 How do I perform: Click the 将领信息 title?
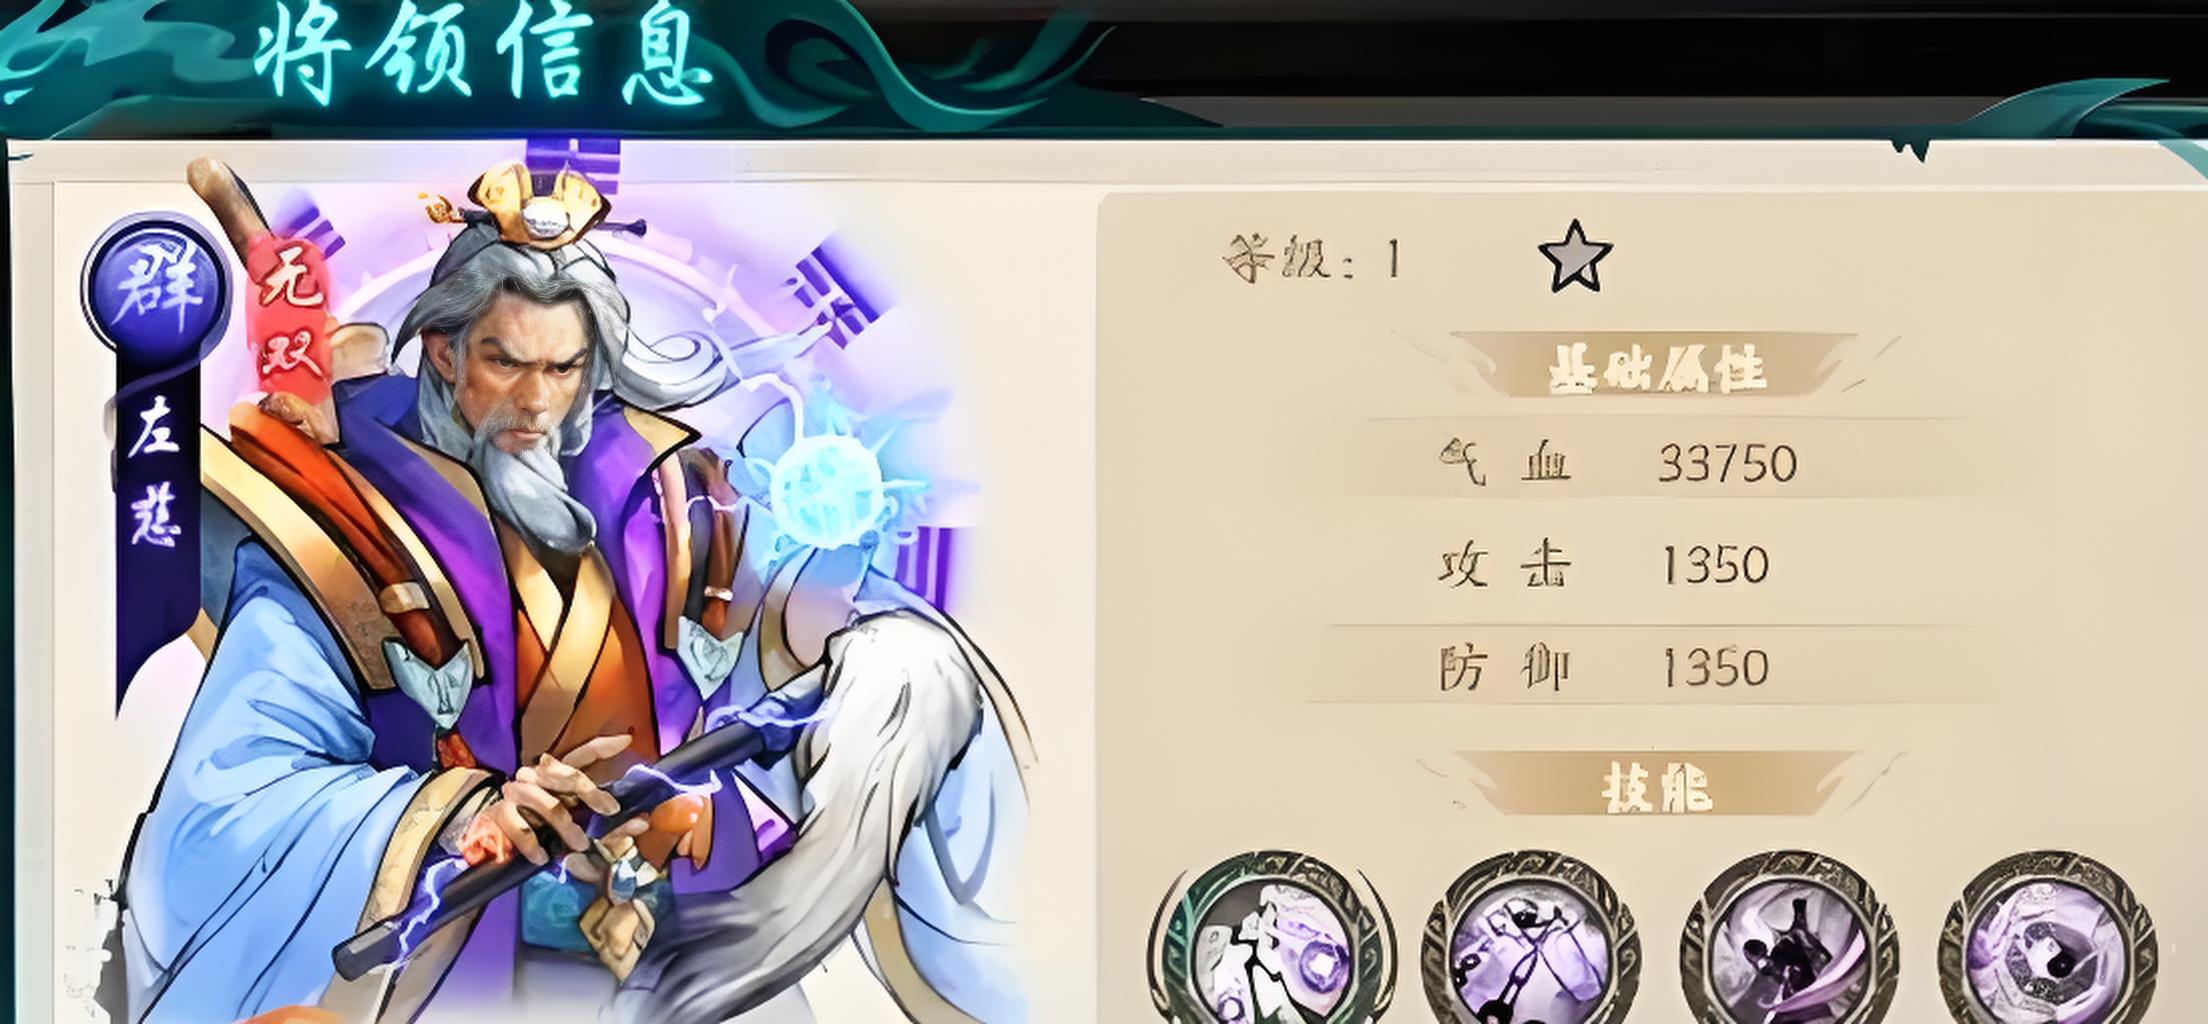click(484, 56)
